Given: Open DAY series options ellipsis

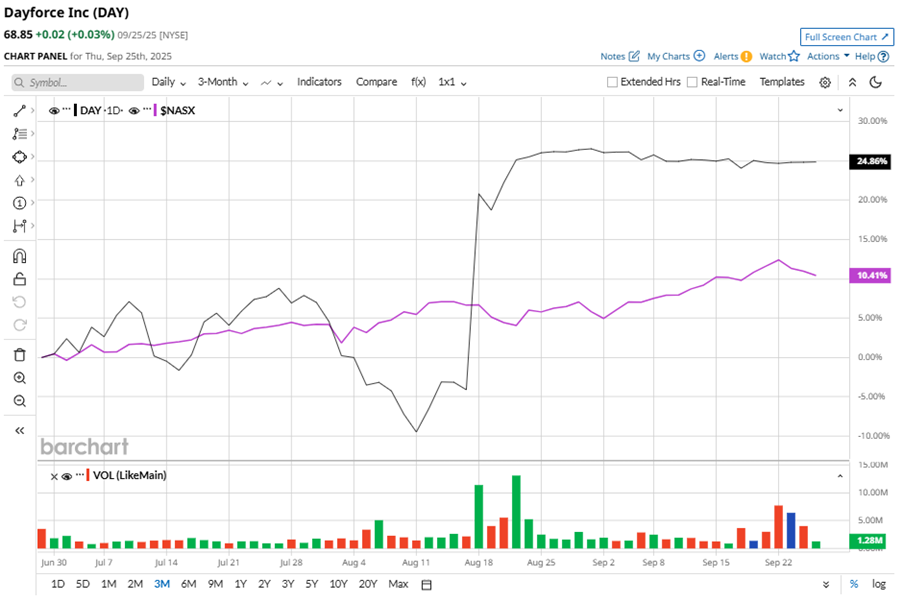Looking at the screenshot, I should click(x=67, y=109).
